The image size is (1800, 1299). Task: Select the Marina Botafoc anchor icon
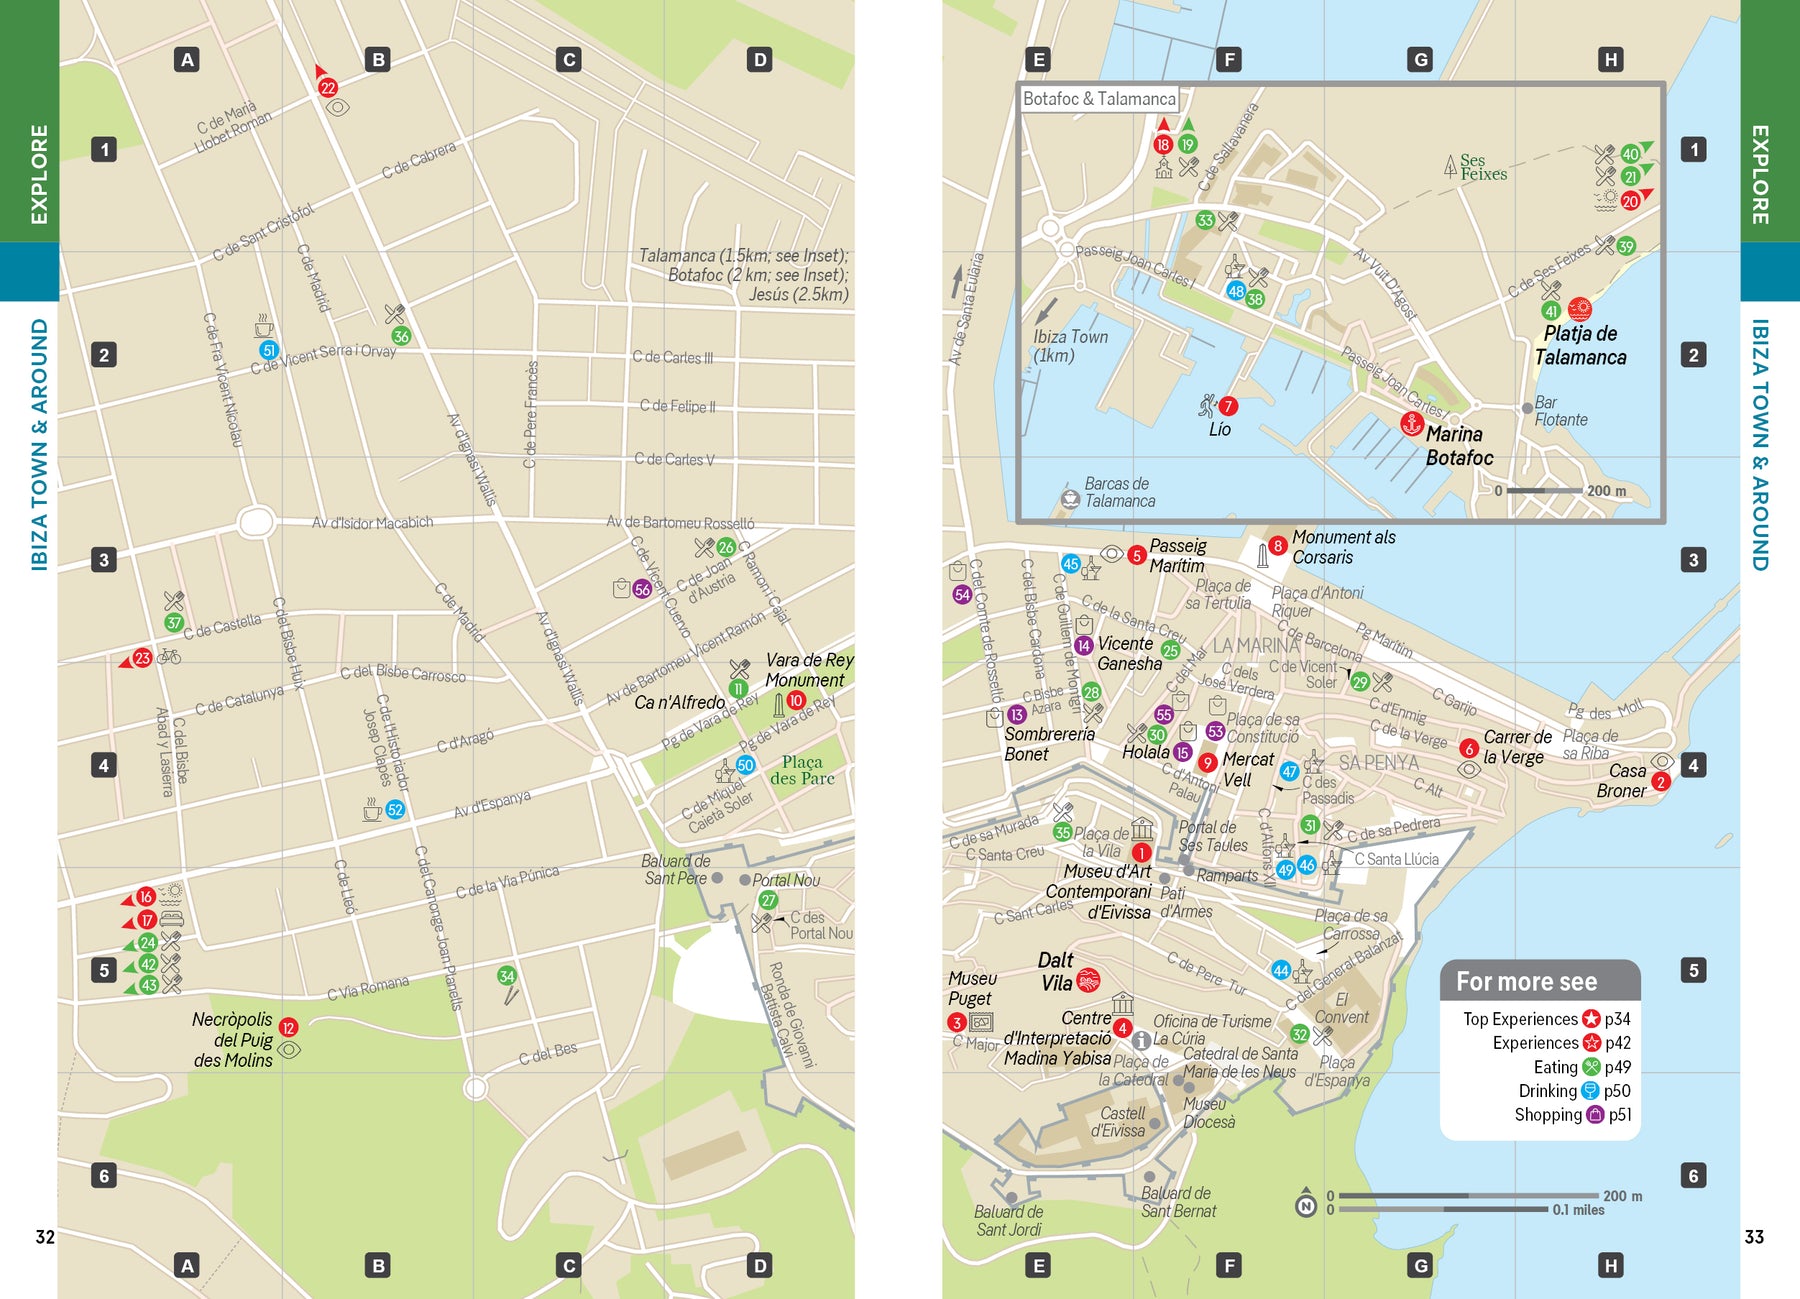(1411, 425)
